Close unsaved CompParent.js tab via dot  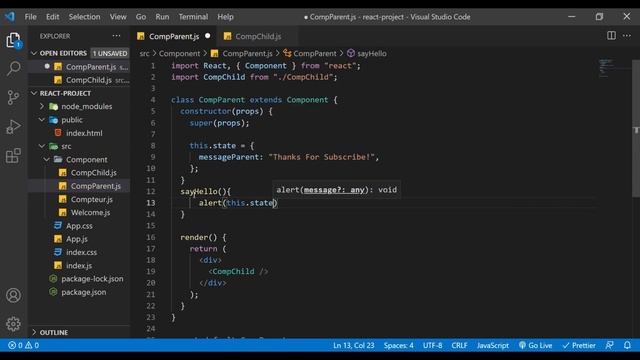tap(208, 36)
